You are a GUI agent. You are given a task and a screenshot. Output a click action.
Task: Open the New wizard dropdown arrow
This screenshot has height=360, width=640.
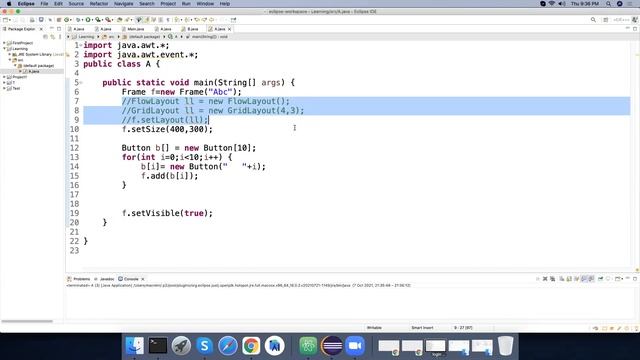pos(10,20)
